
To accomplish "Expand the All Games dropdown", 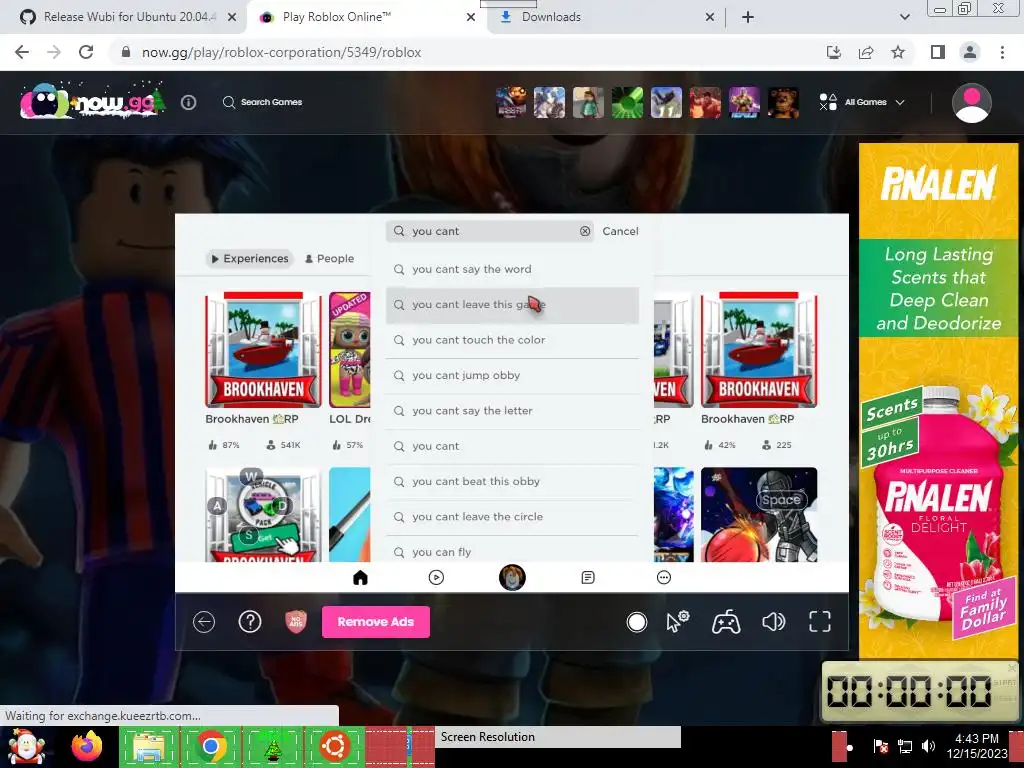I will click(x=862, y=102).
